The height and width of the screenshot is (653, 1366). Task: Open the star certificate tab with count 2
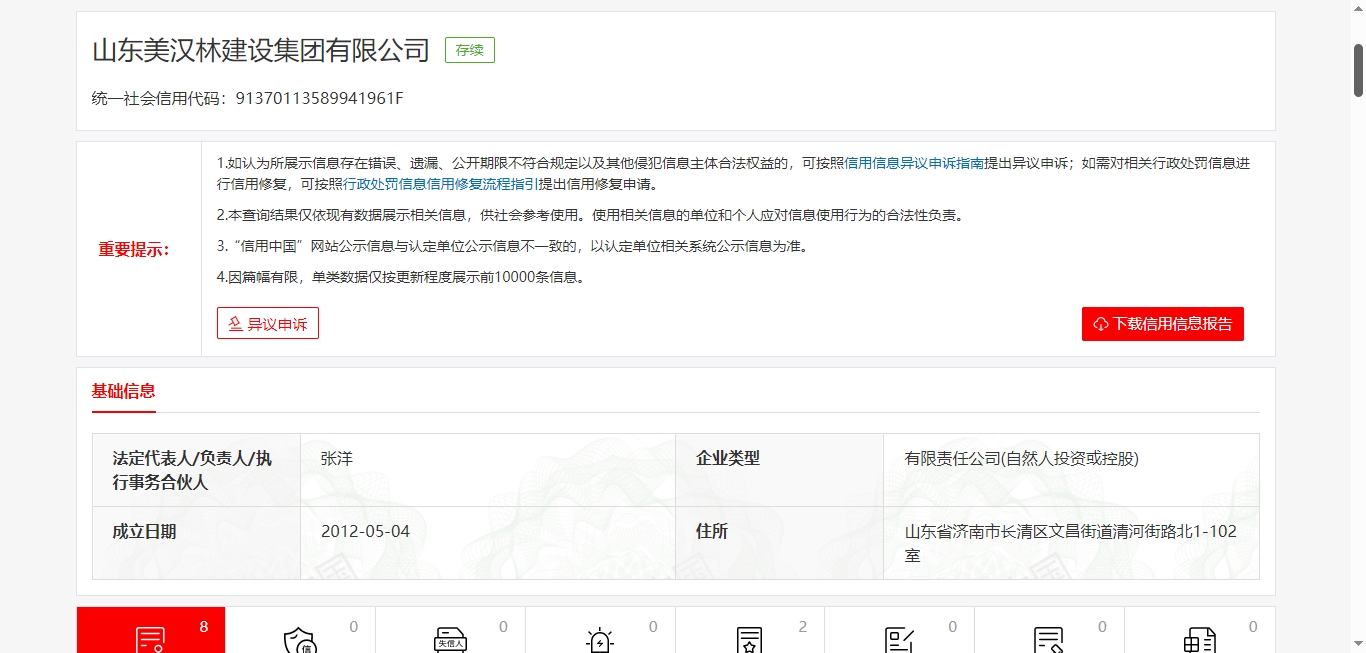[750, 630]
